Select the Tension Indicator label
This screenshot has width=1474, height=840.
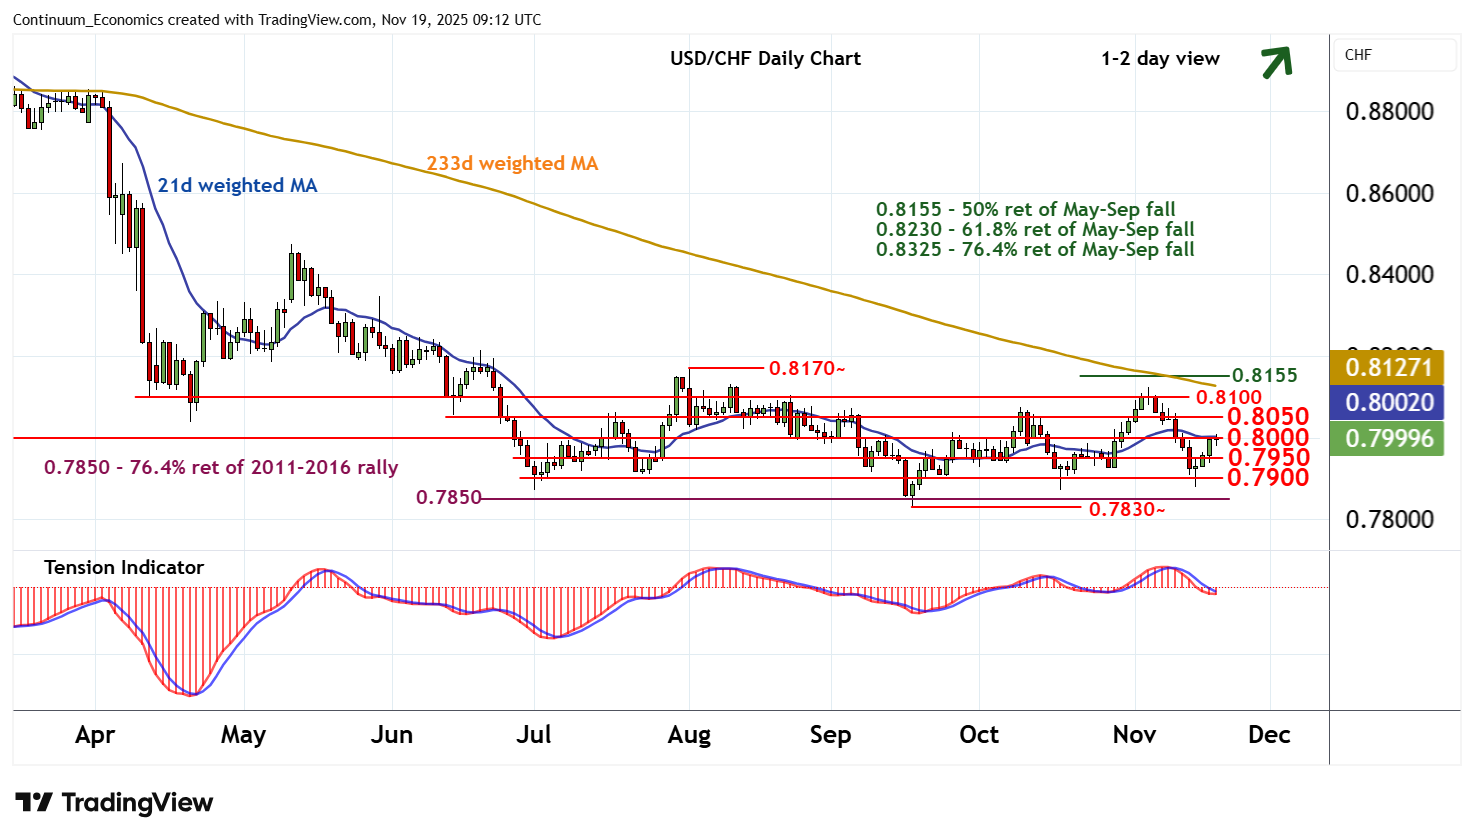tap(124, 567)
